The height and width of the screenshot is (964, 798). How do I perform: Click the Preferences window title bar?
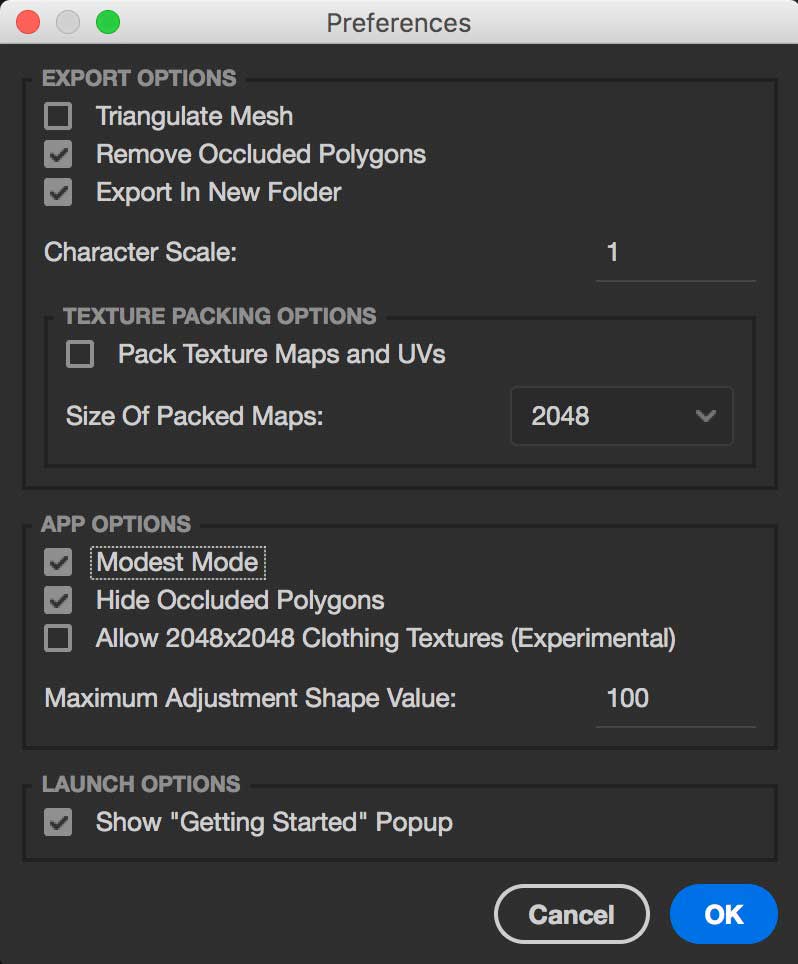(399, 22)
